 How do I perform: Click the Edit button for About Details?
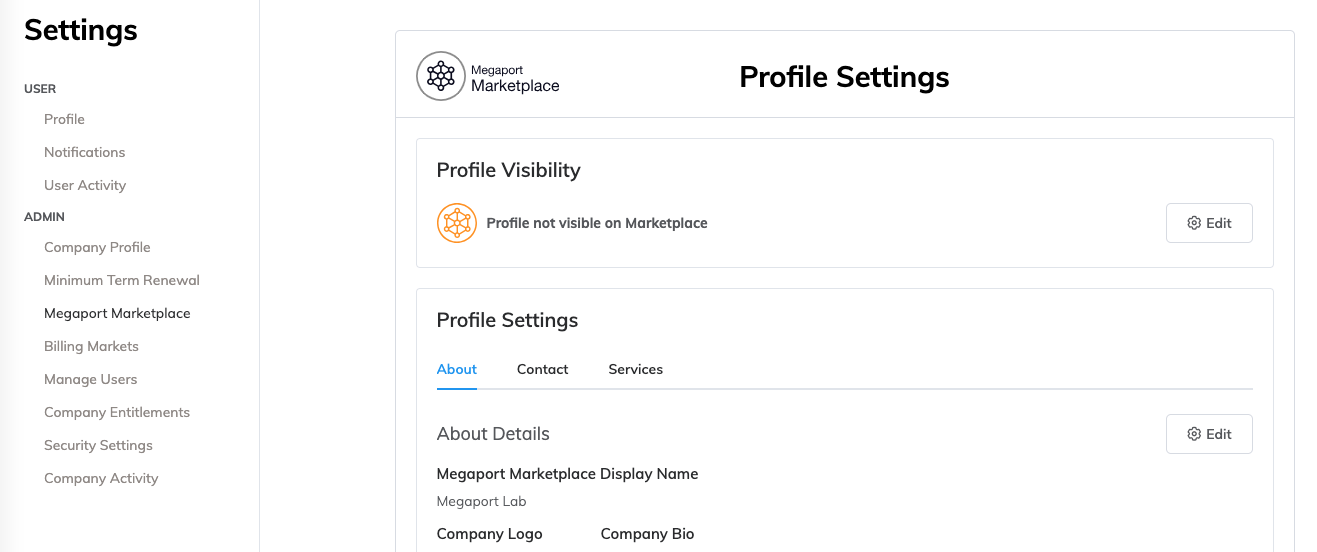coord(1209,434)
